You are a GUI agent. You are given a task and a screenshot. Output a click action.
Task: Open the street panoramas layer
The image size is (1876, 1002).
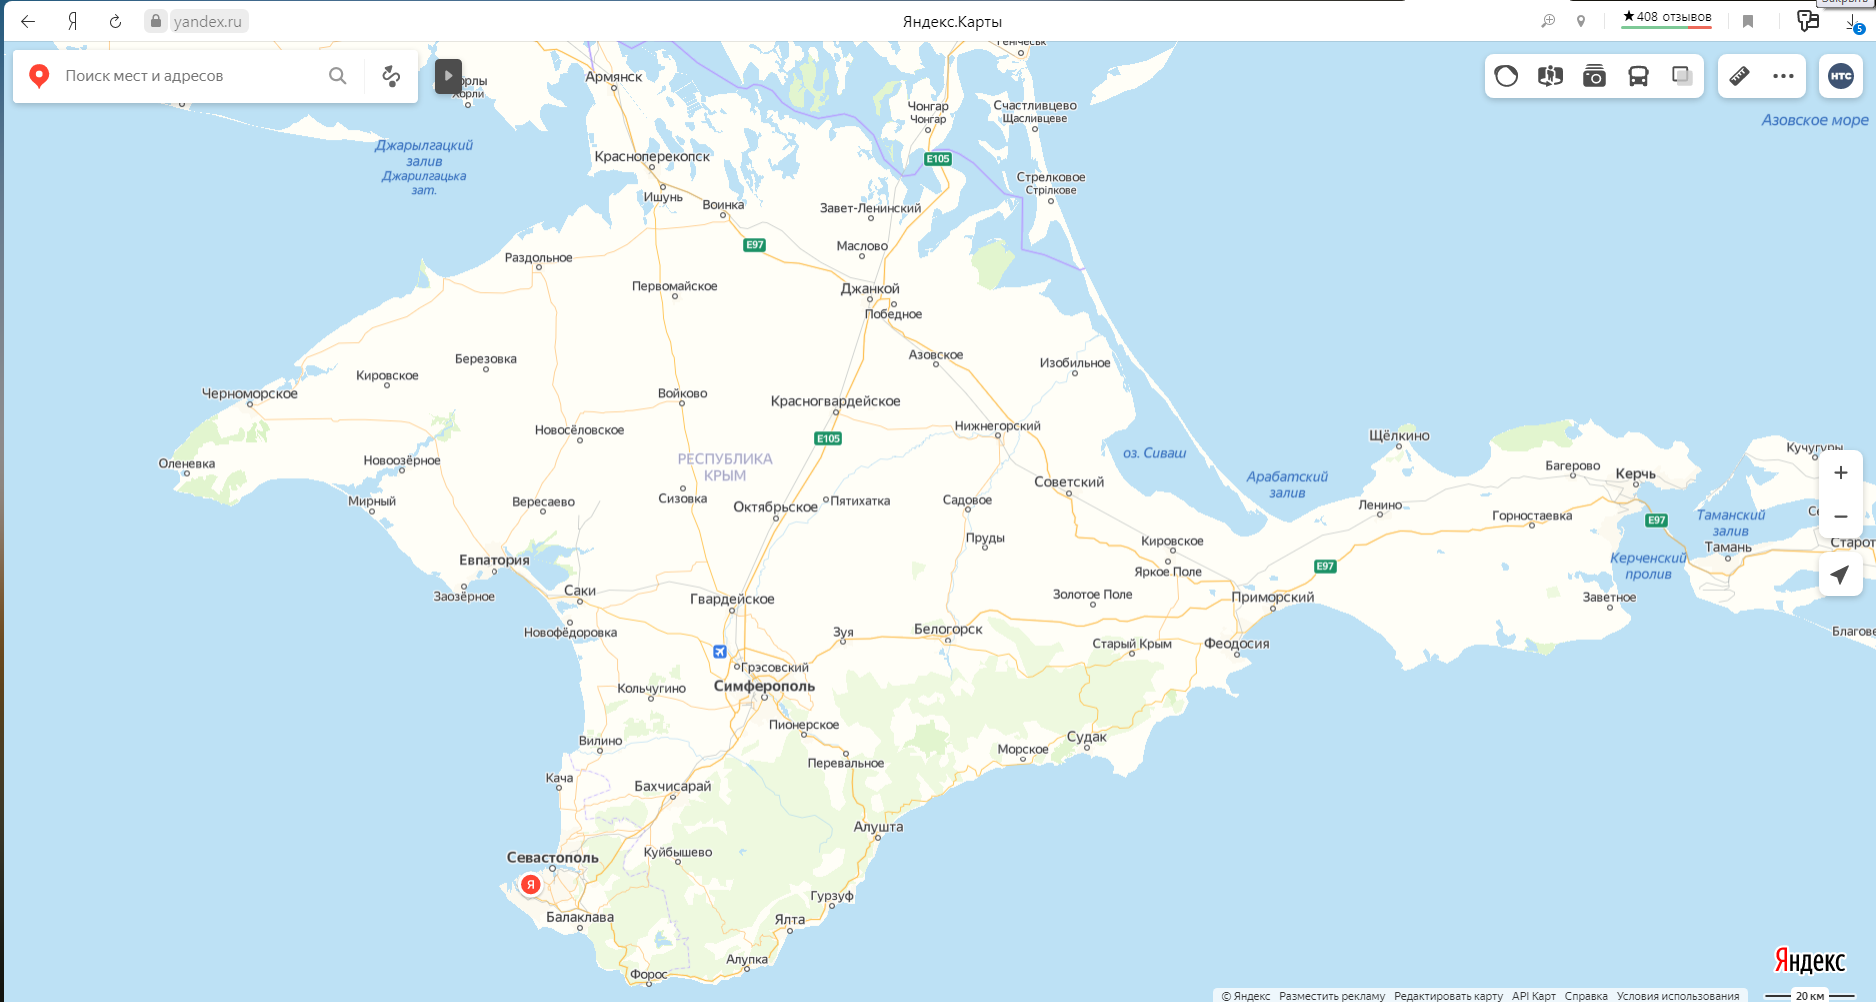coord(1550,76)
